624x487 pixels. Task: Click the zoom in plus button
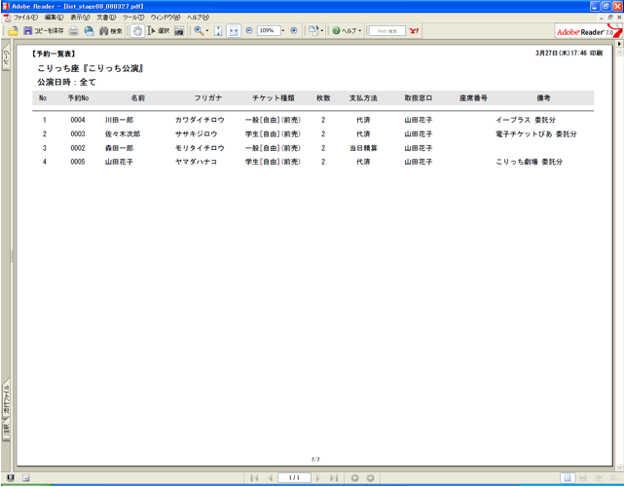coord(293,31)
